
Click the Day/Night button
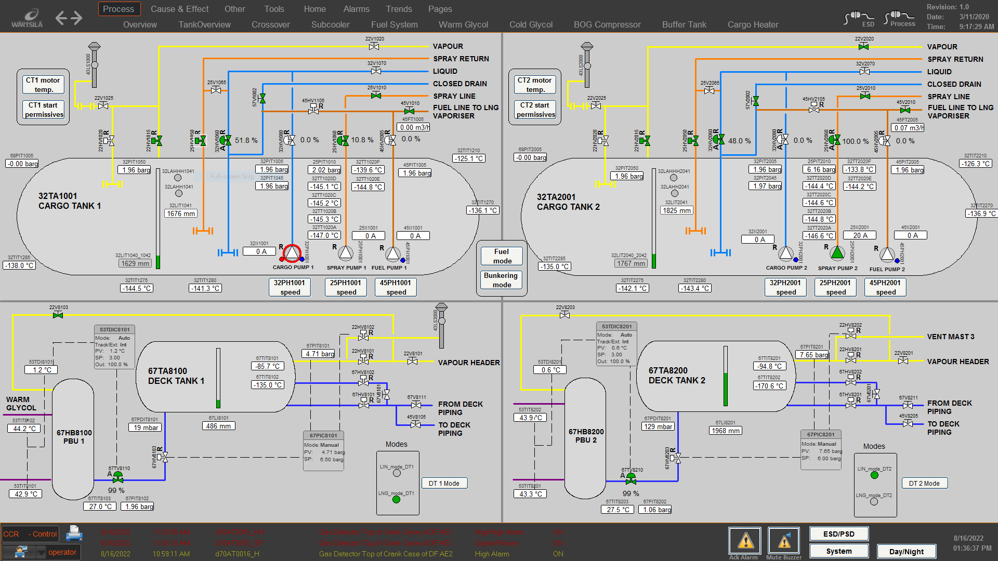906,551
